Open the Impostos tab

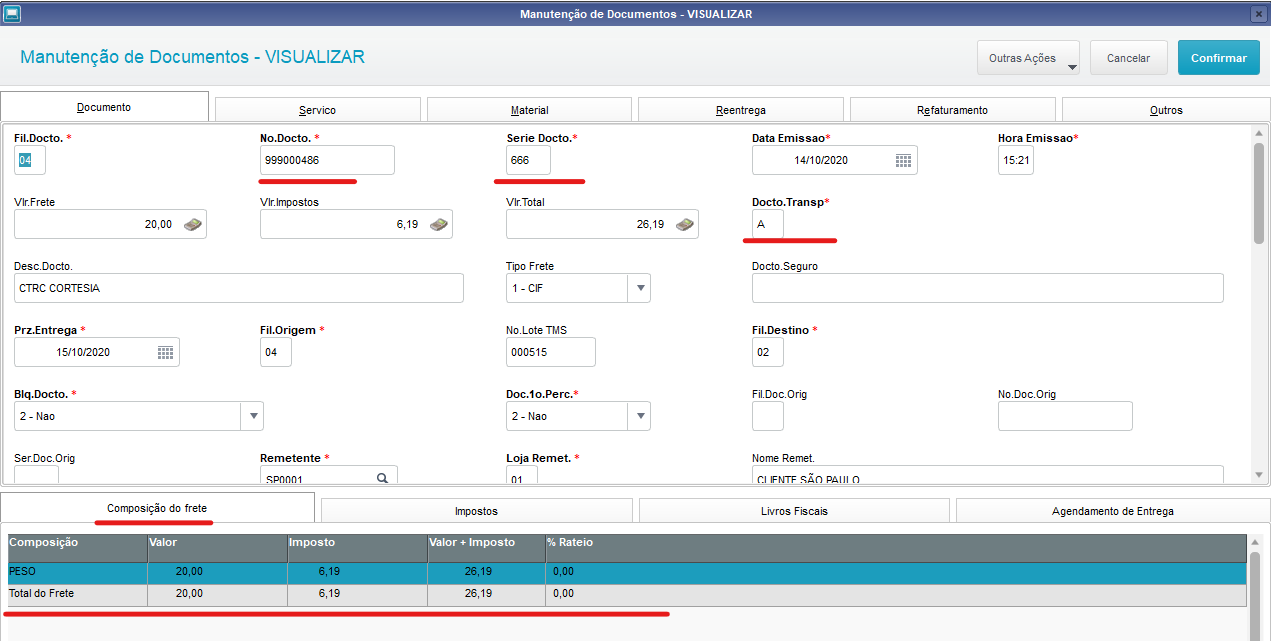(476, 511)
